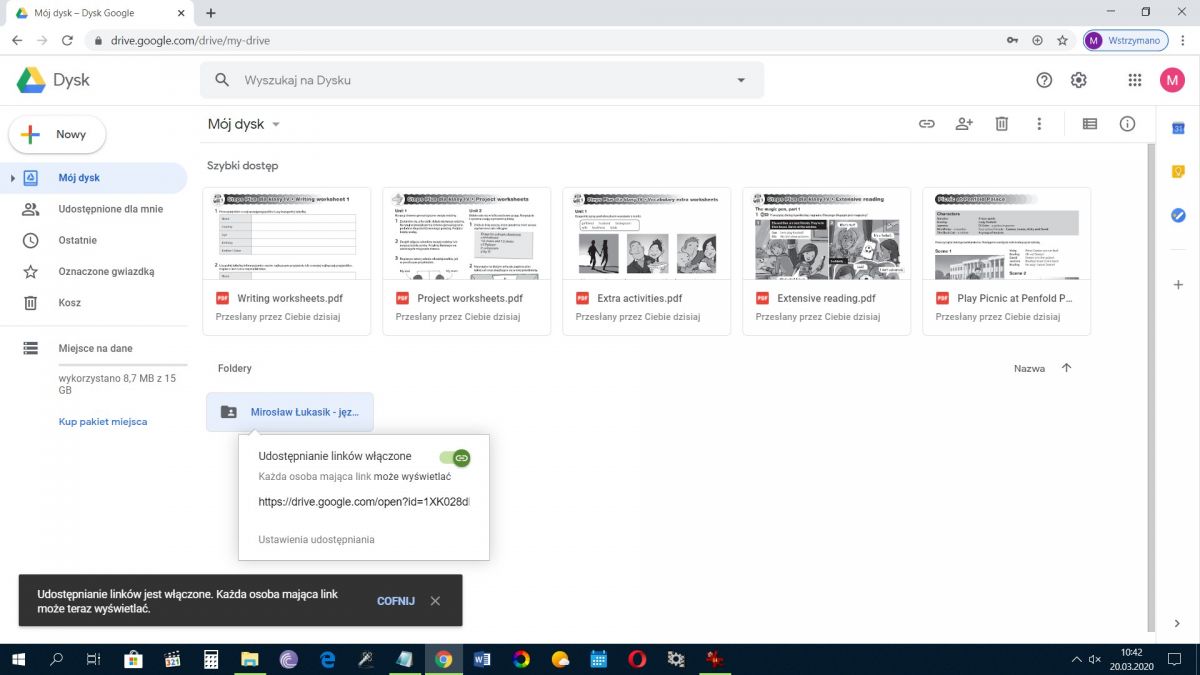Screen dimensions: 1200x675
Task: Bookmark this page with the star icon
Action: [x=1062, y=40]
